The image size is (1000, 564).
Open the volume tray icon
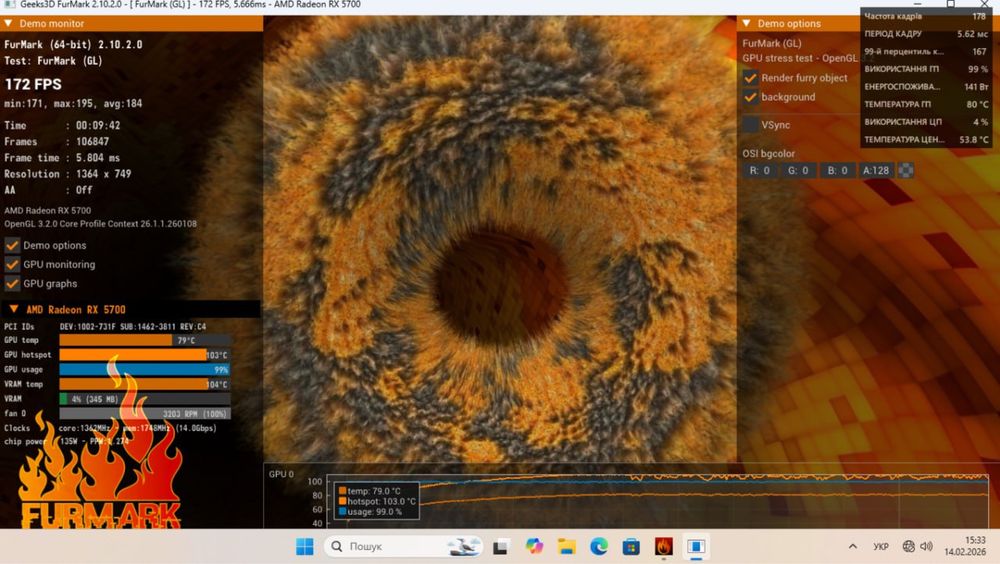tap(927, 547)
